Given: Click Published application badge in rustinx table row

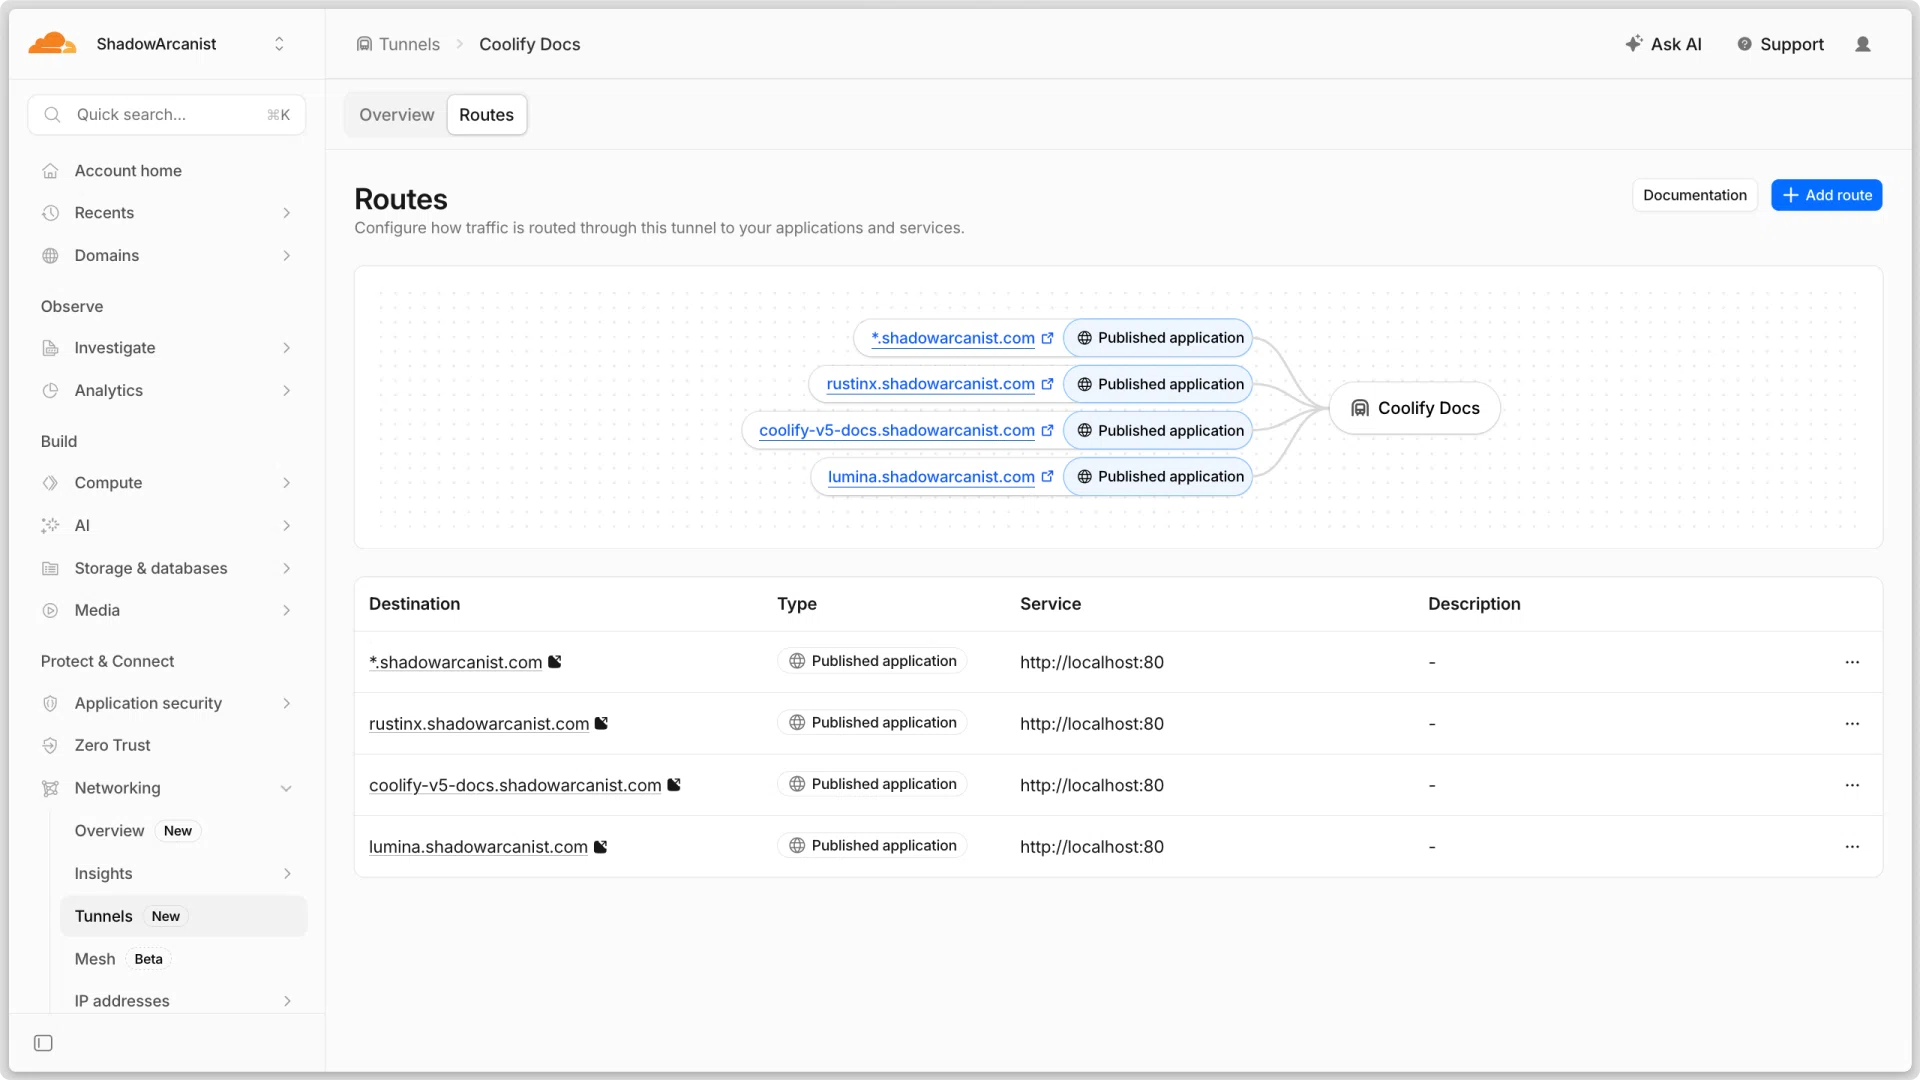Looking at the screenshot, I should (x=872, y=723).
